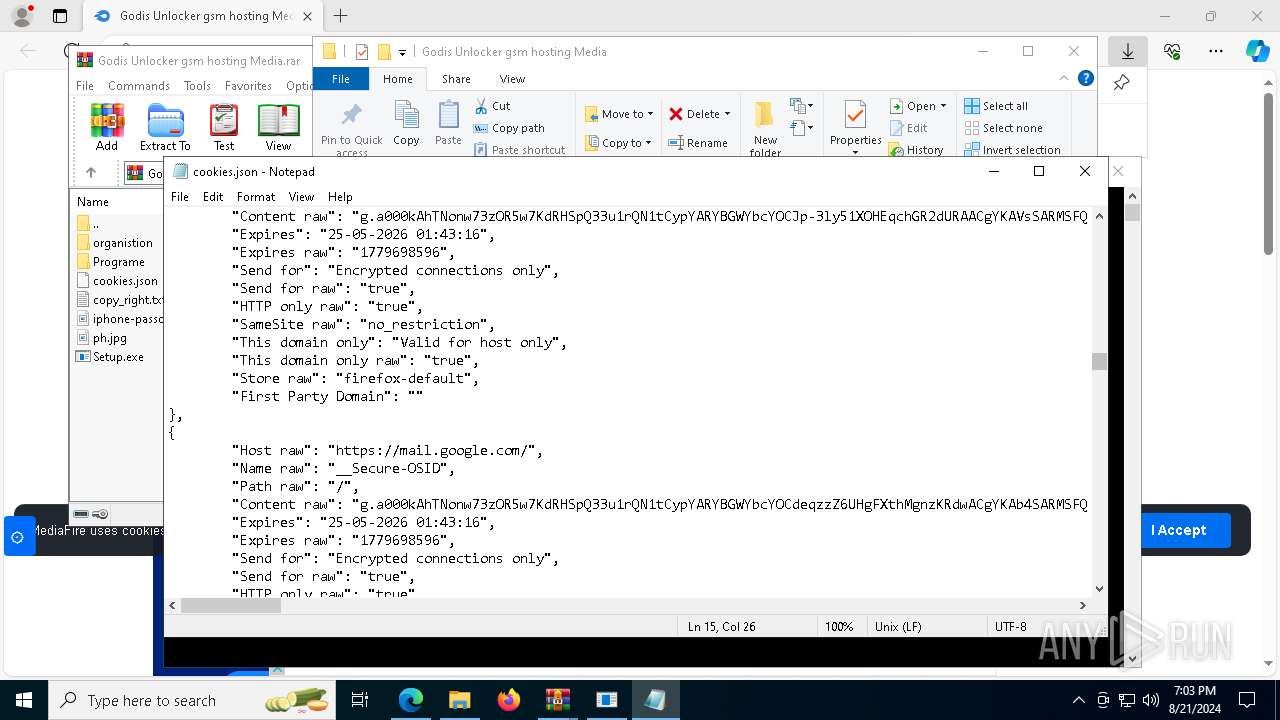1280x720 pixels.
Task: Click Paste shortcut in Explorer ribbon
Action: 519,150
